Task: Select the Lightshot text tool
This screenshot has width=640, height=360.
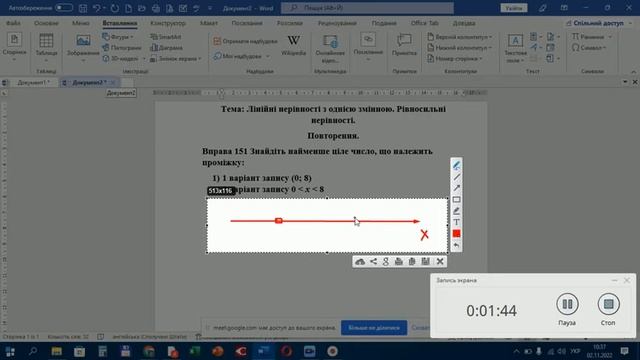Action: pyautogui.click(x=456, y=222)
